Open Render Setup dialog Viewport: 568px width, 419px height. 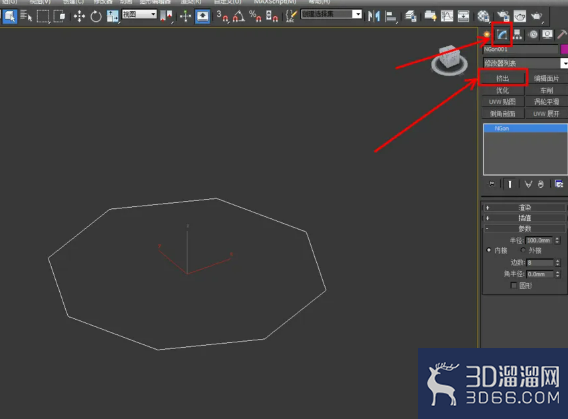click(x=503, y=16)
